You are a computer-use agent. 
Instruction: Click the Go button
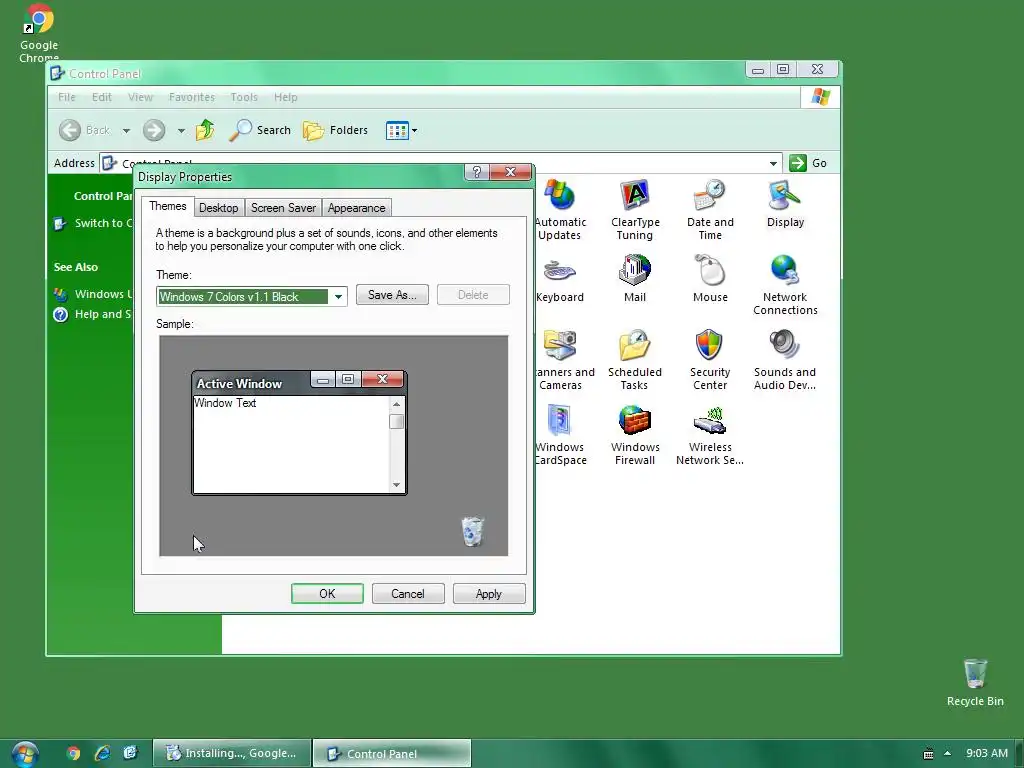(808, 163)
